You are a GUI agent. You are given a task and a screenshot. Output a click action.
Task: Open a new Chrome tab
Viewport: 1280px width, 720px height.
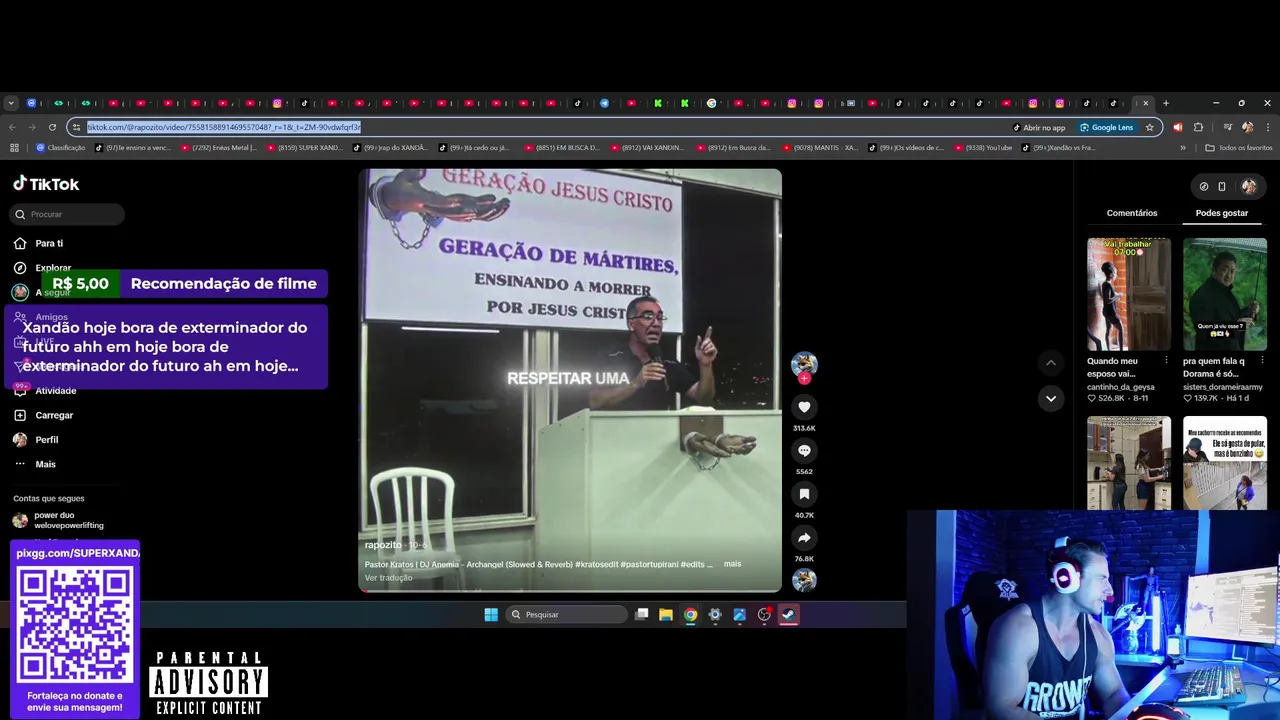[1165, 103]
